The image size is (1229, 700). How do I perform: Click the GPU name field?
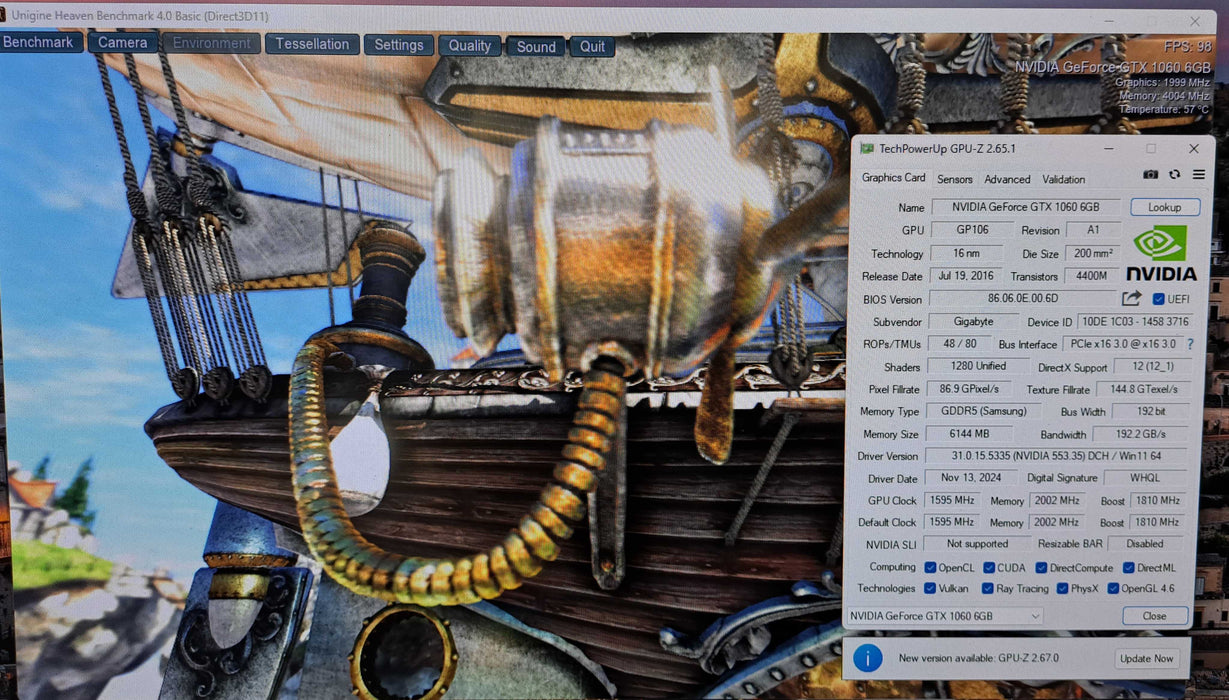click(x=1026, y=207)
